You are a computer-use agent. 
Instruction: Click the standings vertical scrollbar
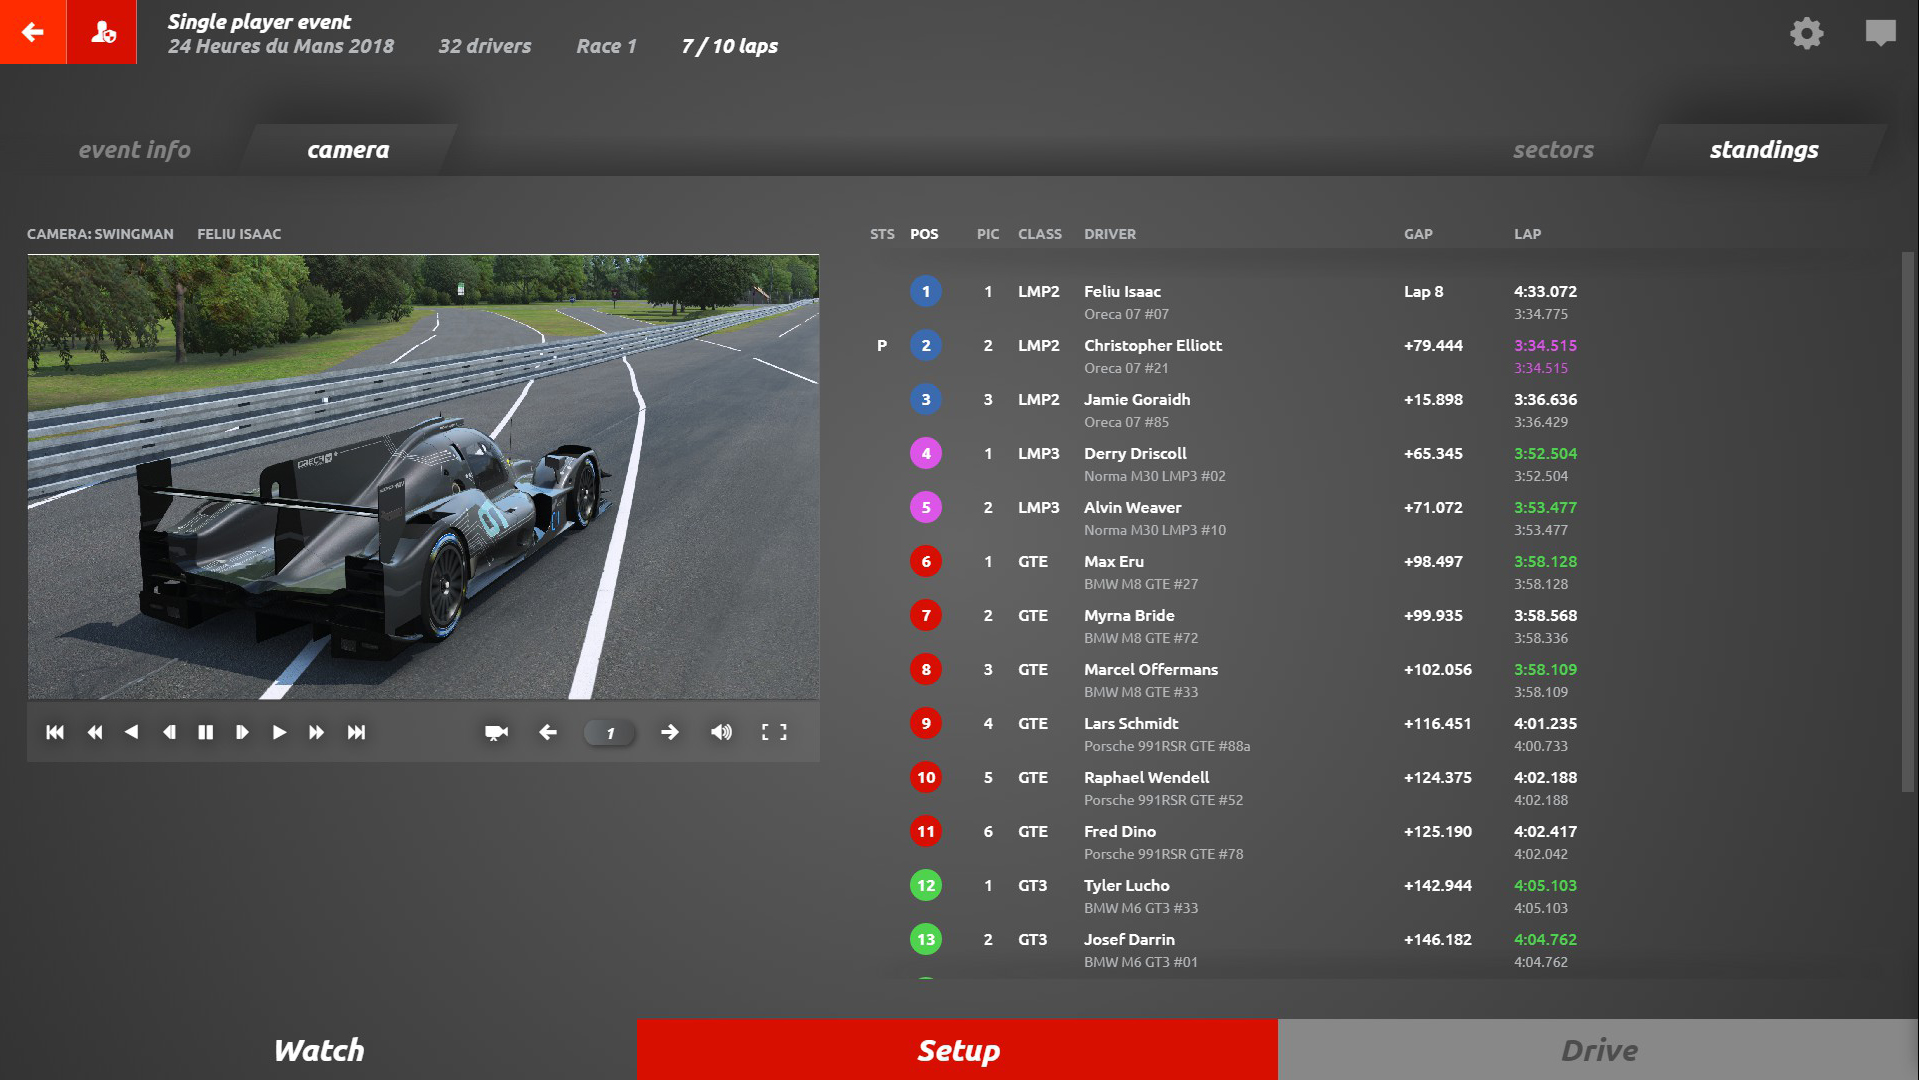1907,522
